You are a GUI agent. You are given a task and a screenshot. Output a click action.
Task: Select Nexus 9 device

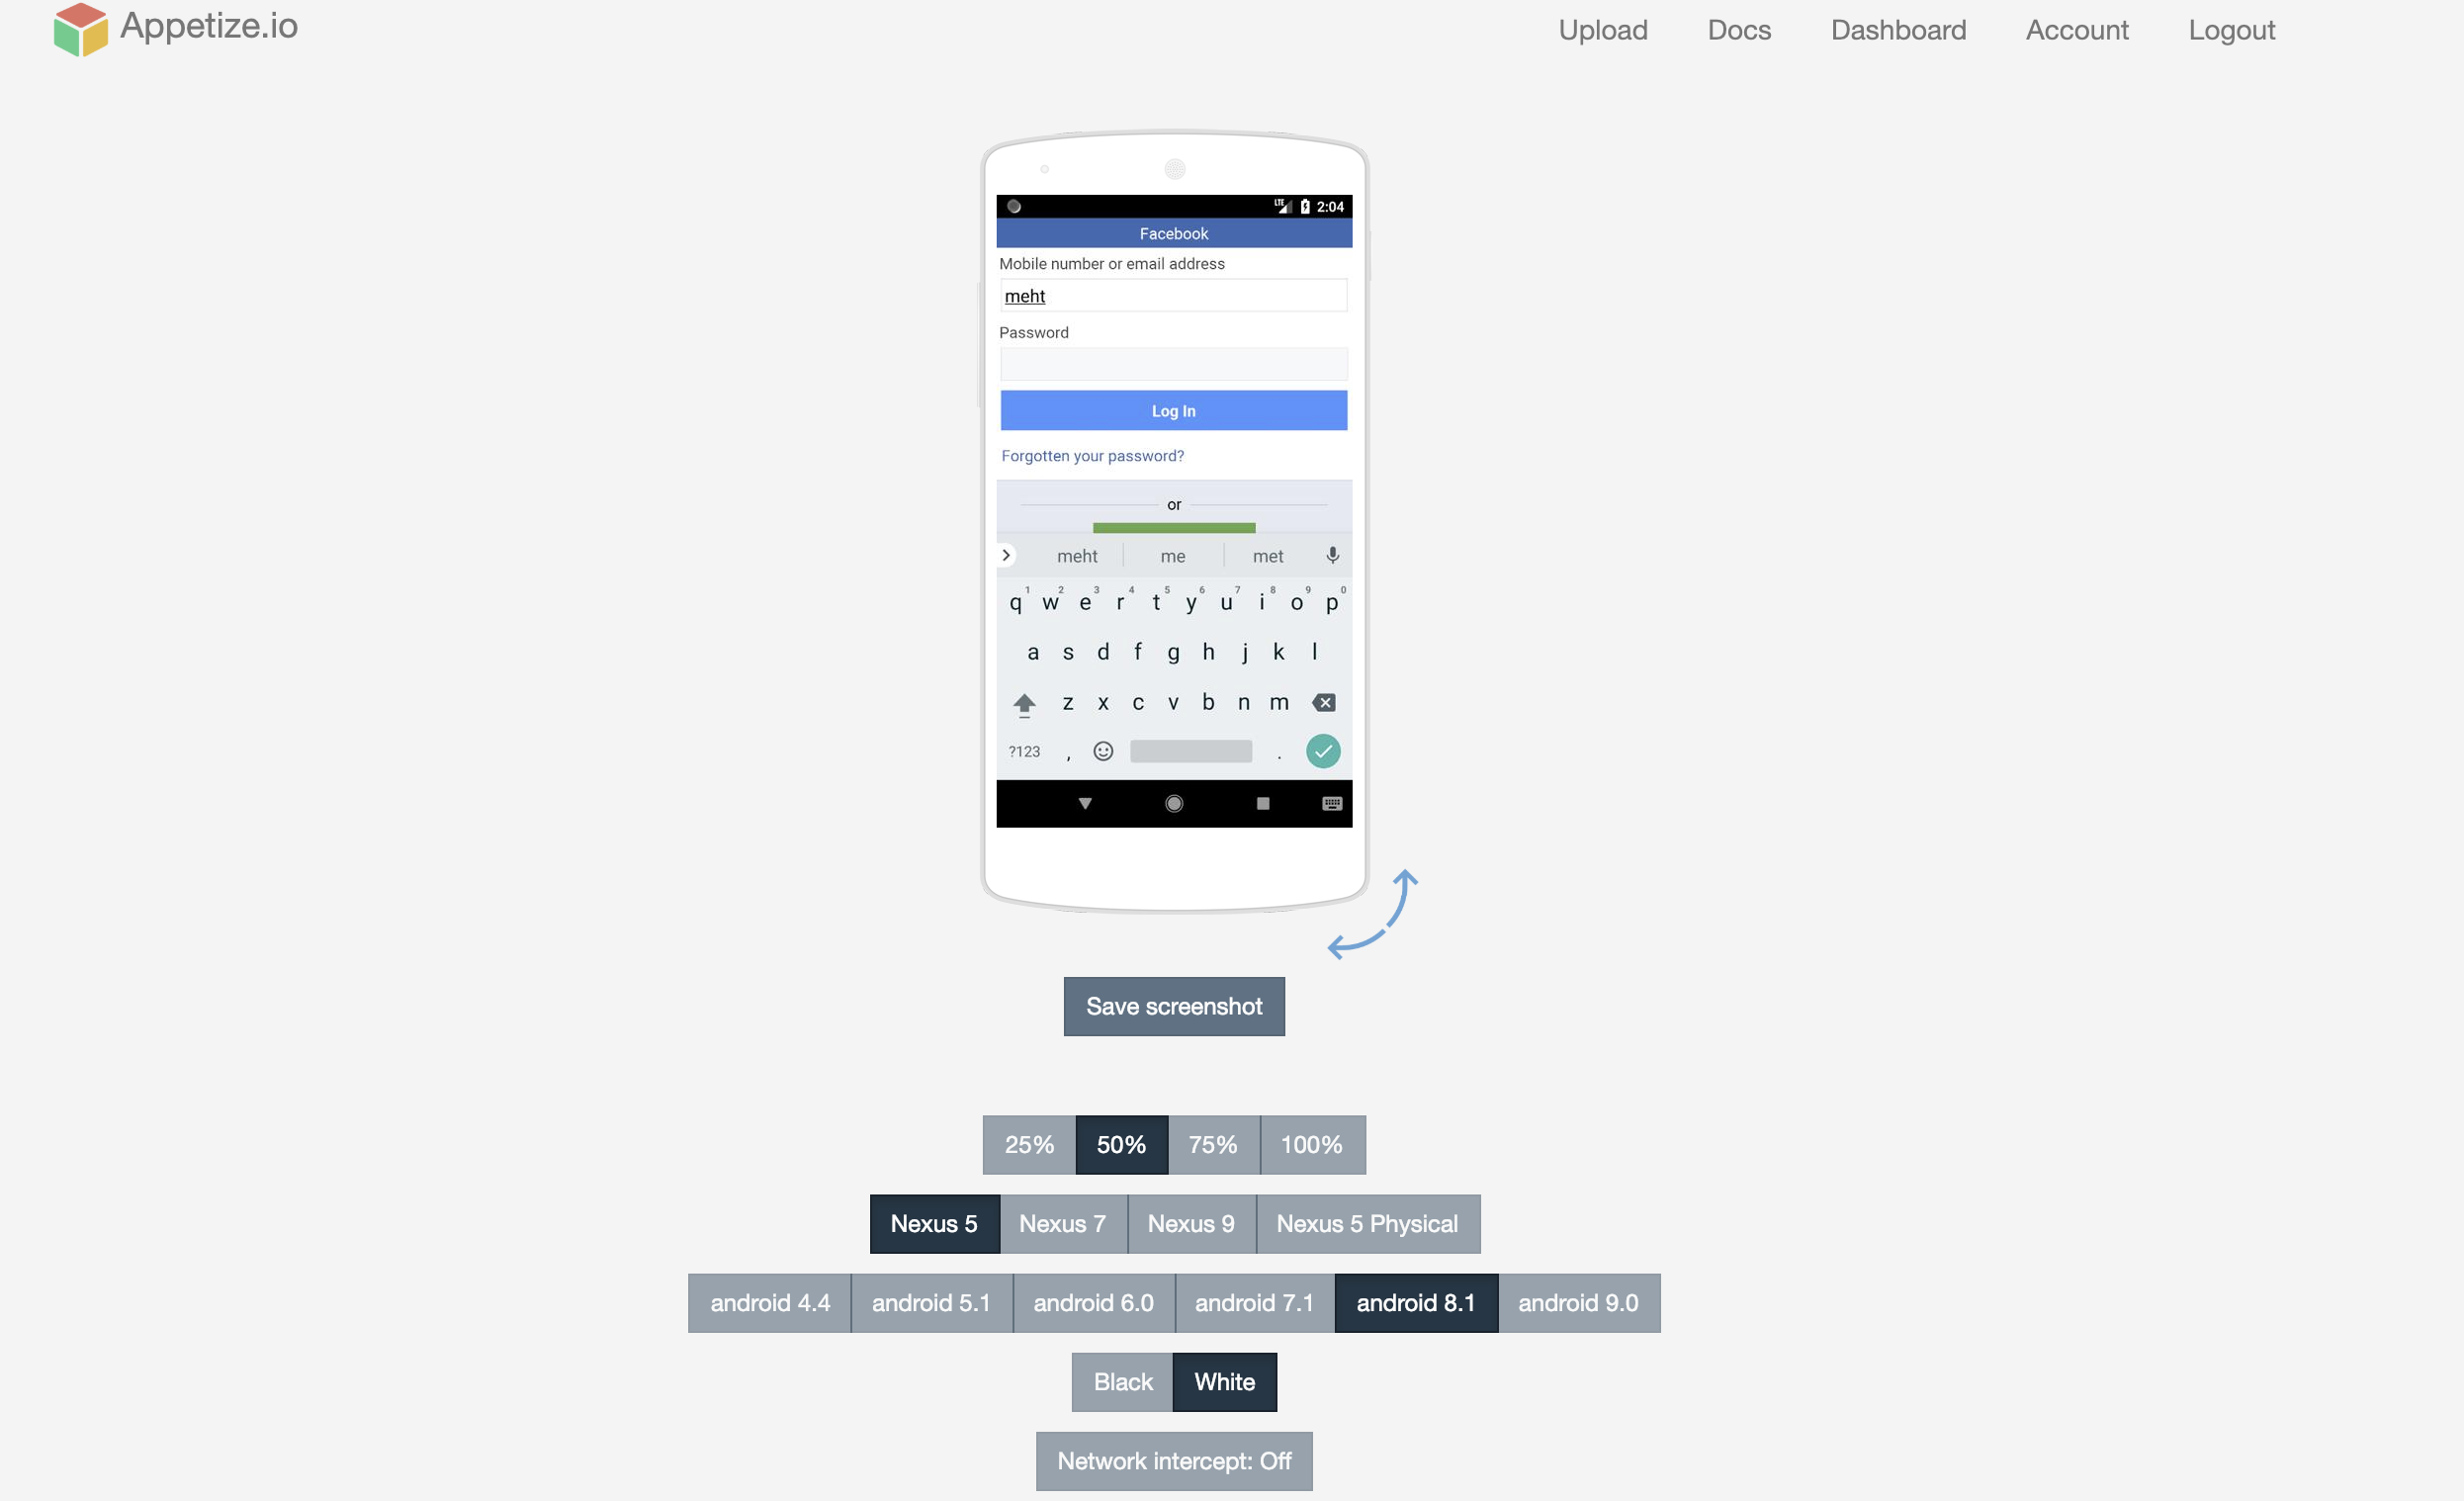click(1189, 1223)
